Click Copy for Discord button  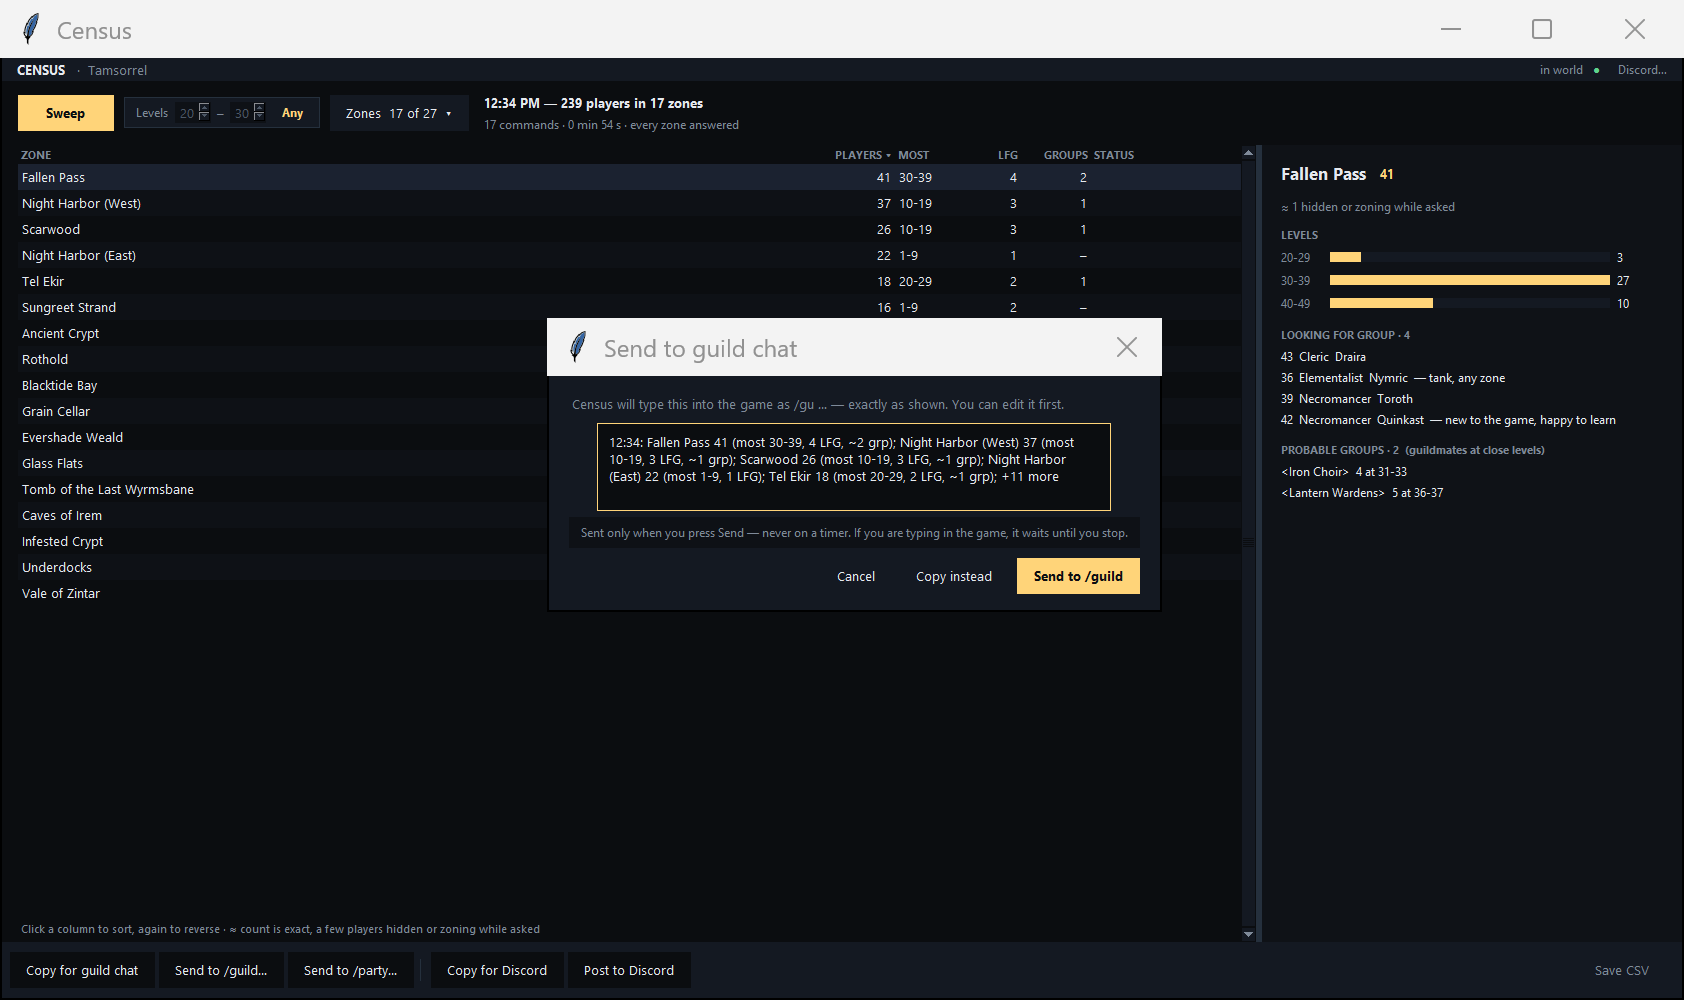coord(497,970)
